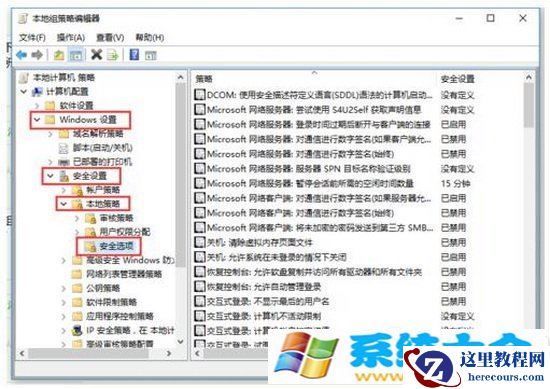This screenshot has height=389, width=550.
Task: Expand the 公钥策略 node
Action: (63, 288)
